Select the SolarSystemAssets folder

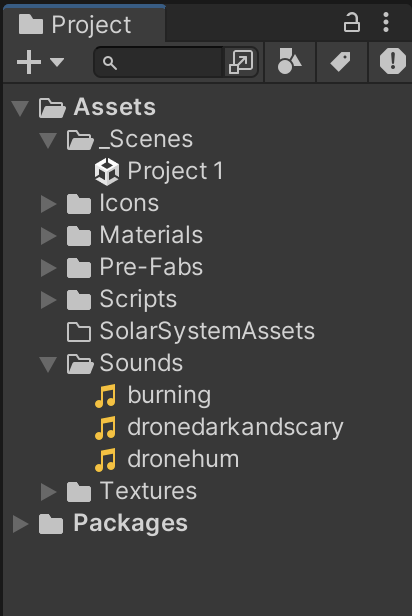(191, 331)
